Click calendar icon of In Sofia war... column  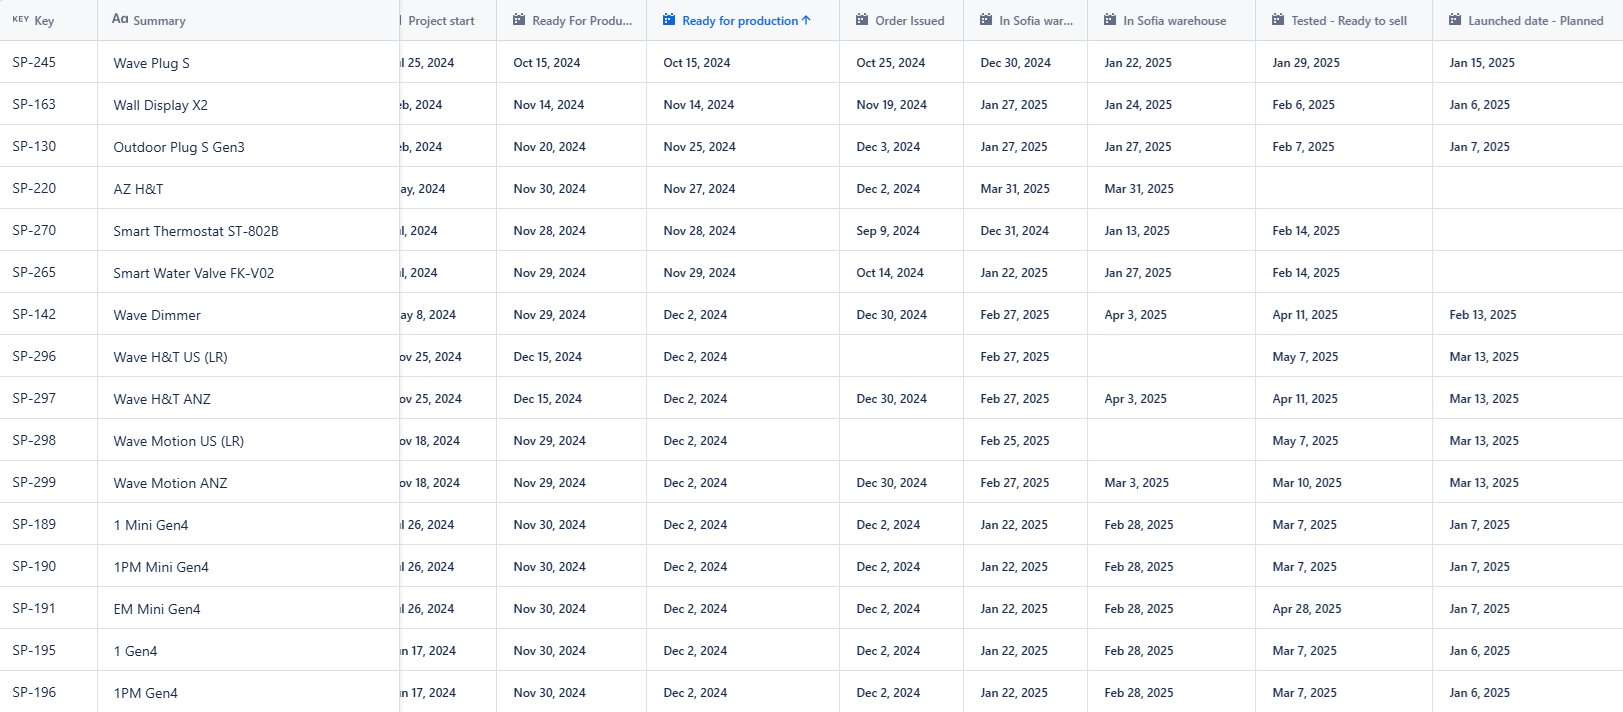tap(986, 19)
